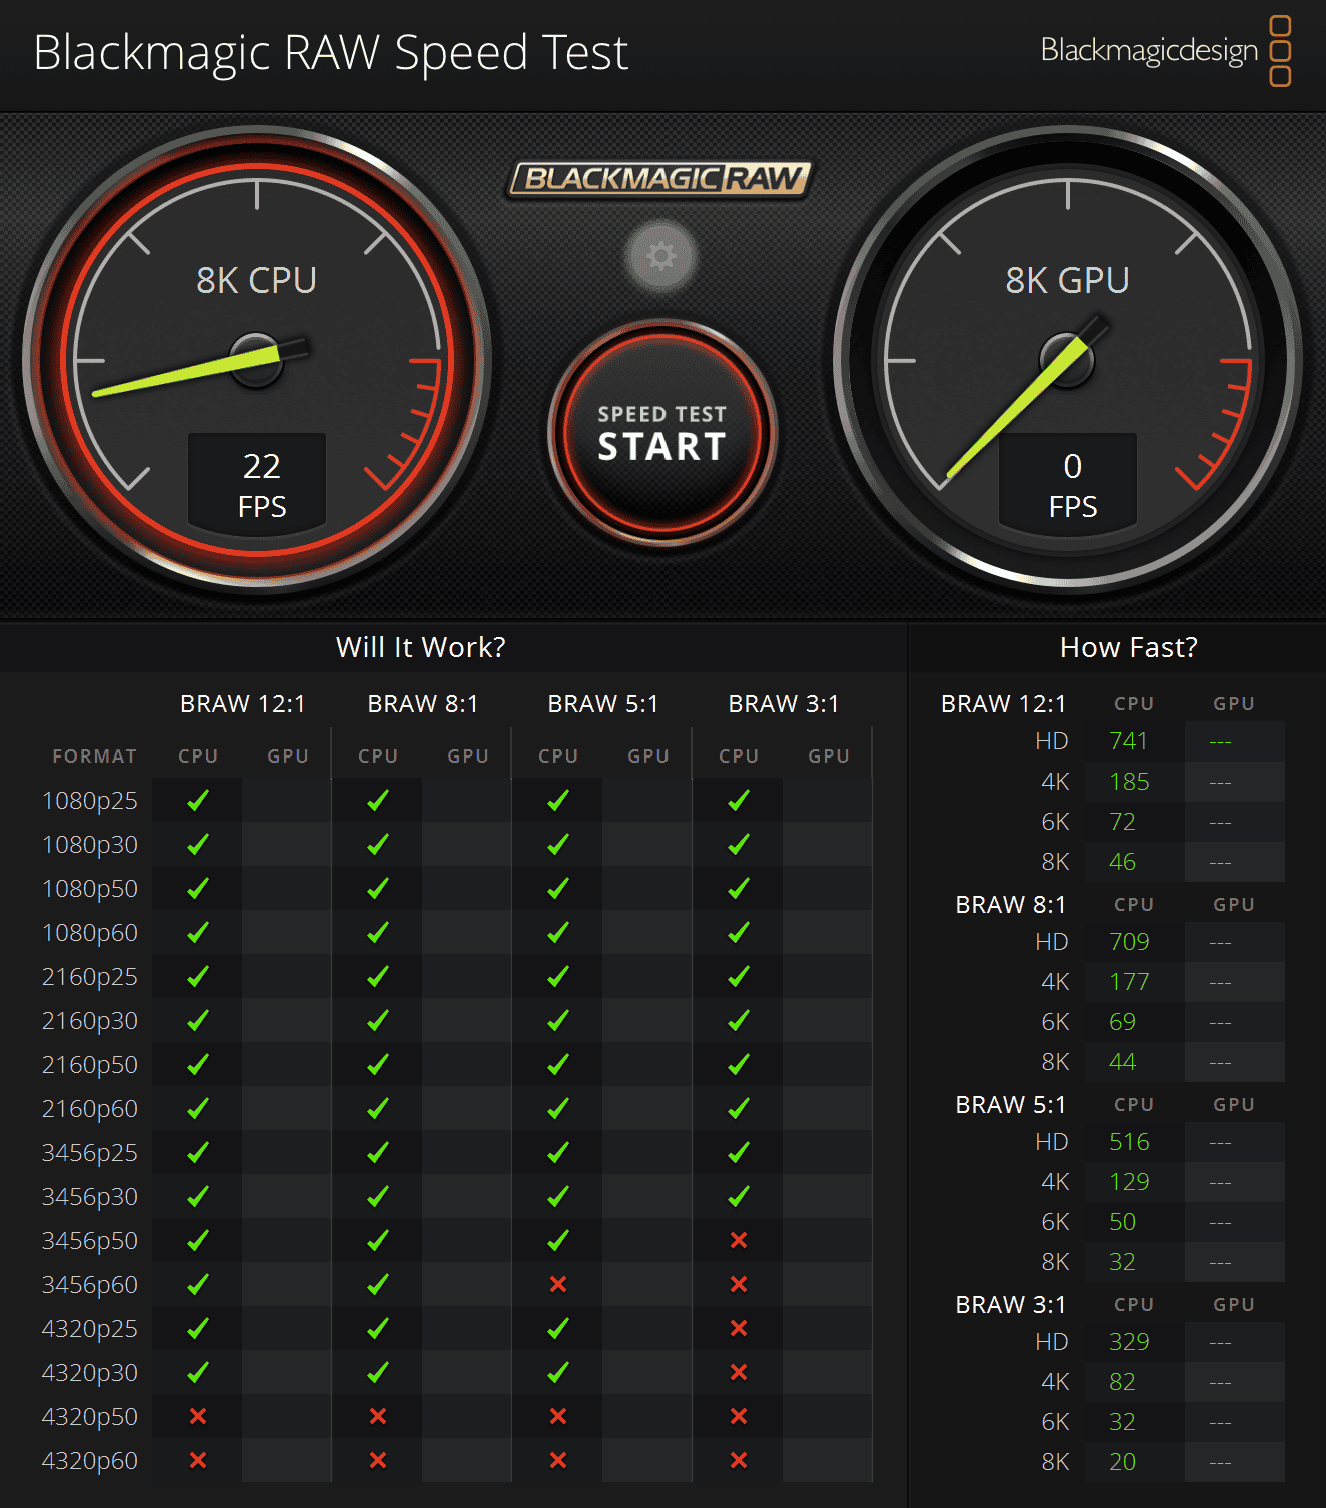The width and height of the screenshot is (1326, 1508).
Task: Open the settings gear above the Start button
Action: 660,257
